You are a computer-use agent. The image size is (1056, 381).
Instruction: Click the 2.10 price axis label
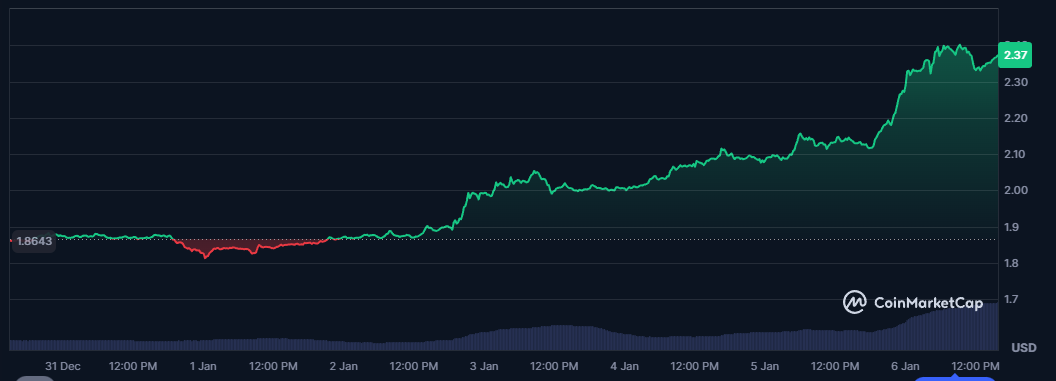1016,155
